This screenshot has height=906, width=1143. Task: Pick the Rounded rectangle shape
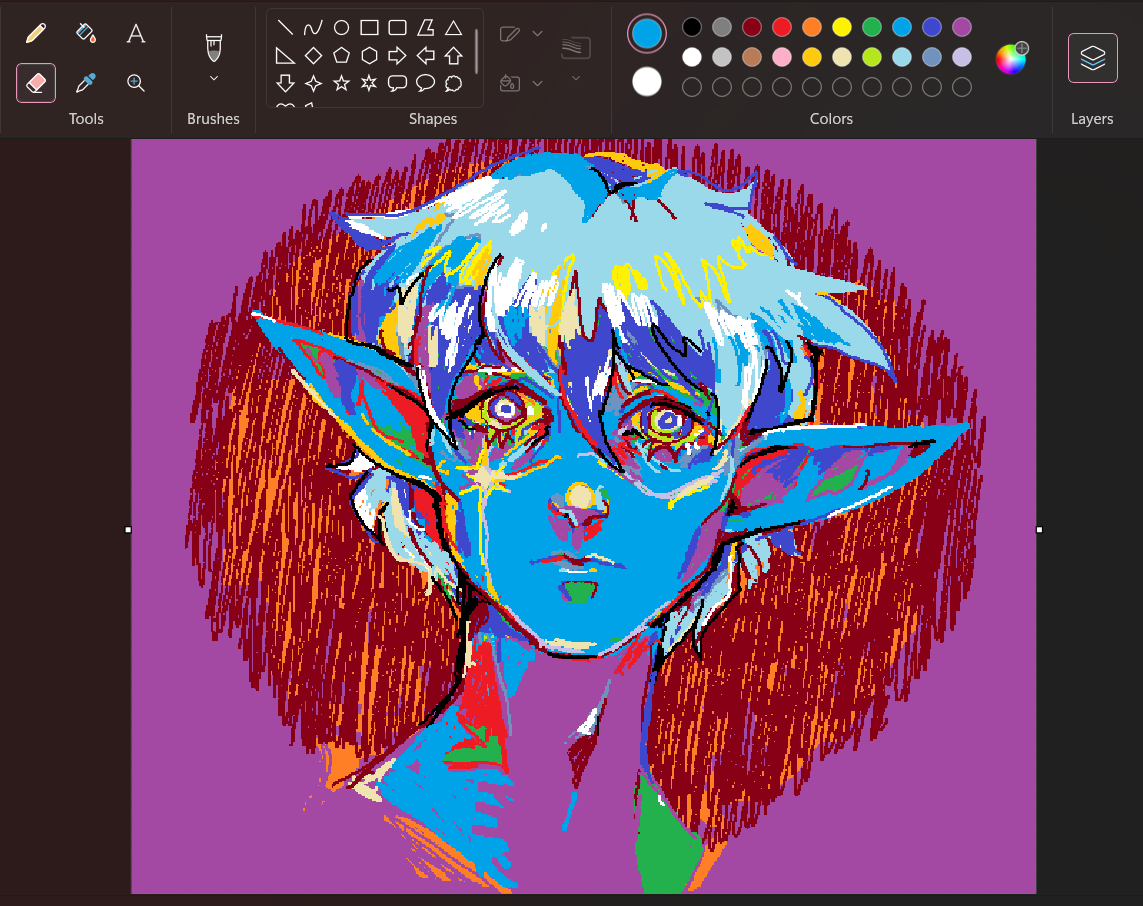click(397, 28)
